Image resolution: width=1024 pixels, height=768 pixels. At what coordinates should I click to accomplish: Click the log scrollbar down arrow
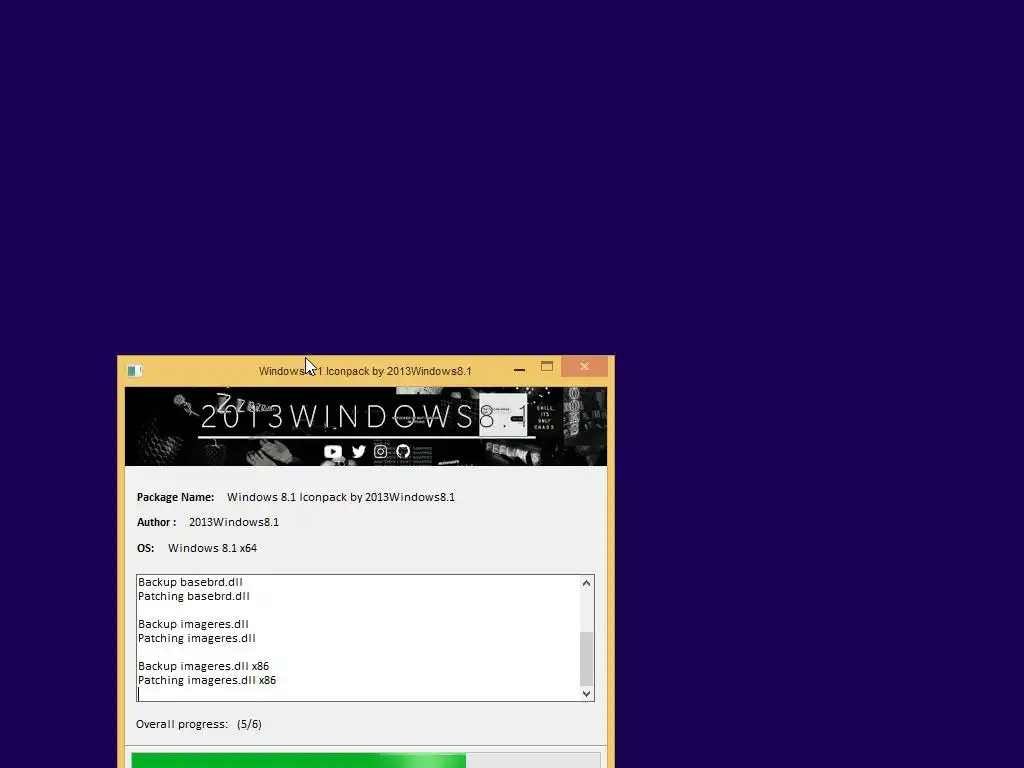[x=586, y=694]
